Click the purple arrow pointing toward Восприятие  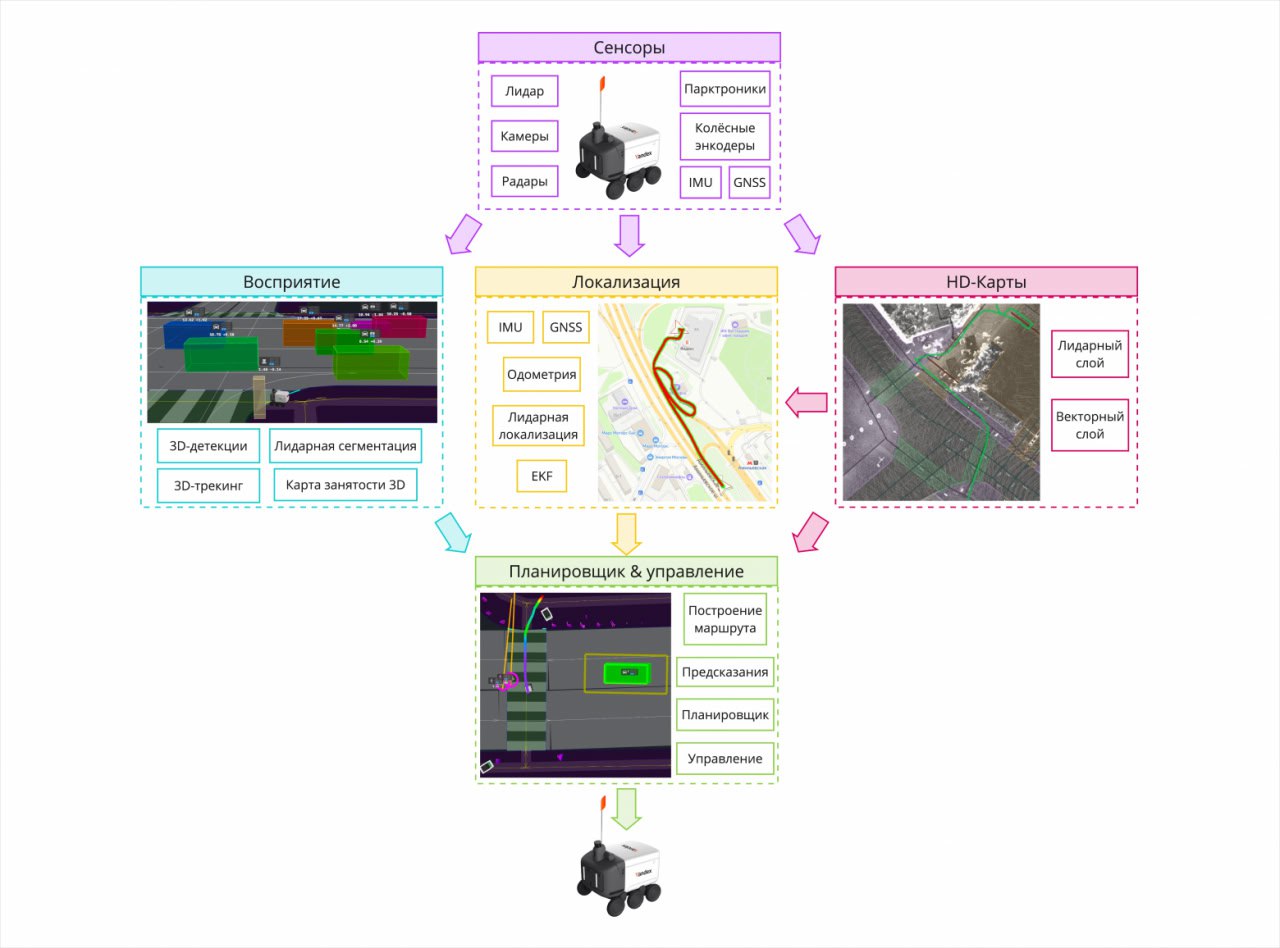coord(463,235)
